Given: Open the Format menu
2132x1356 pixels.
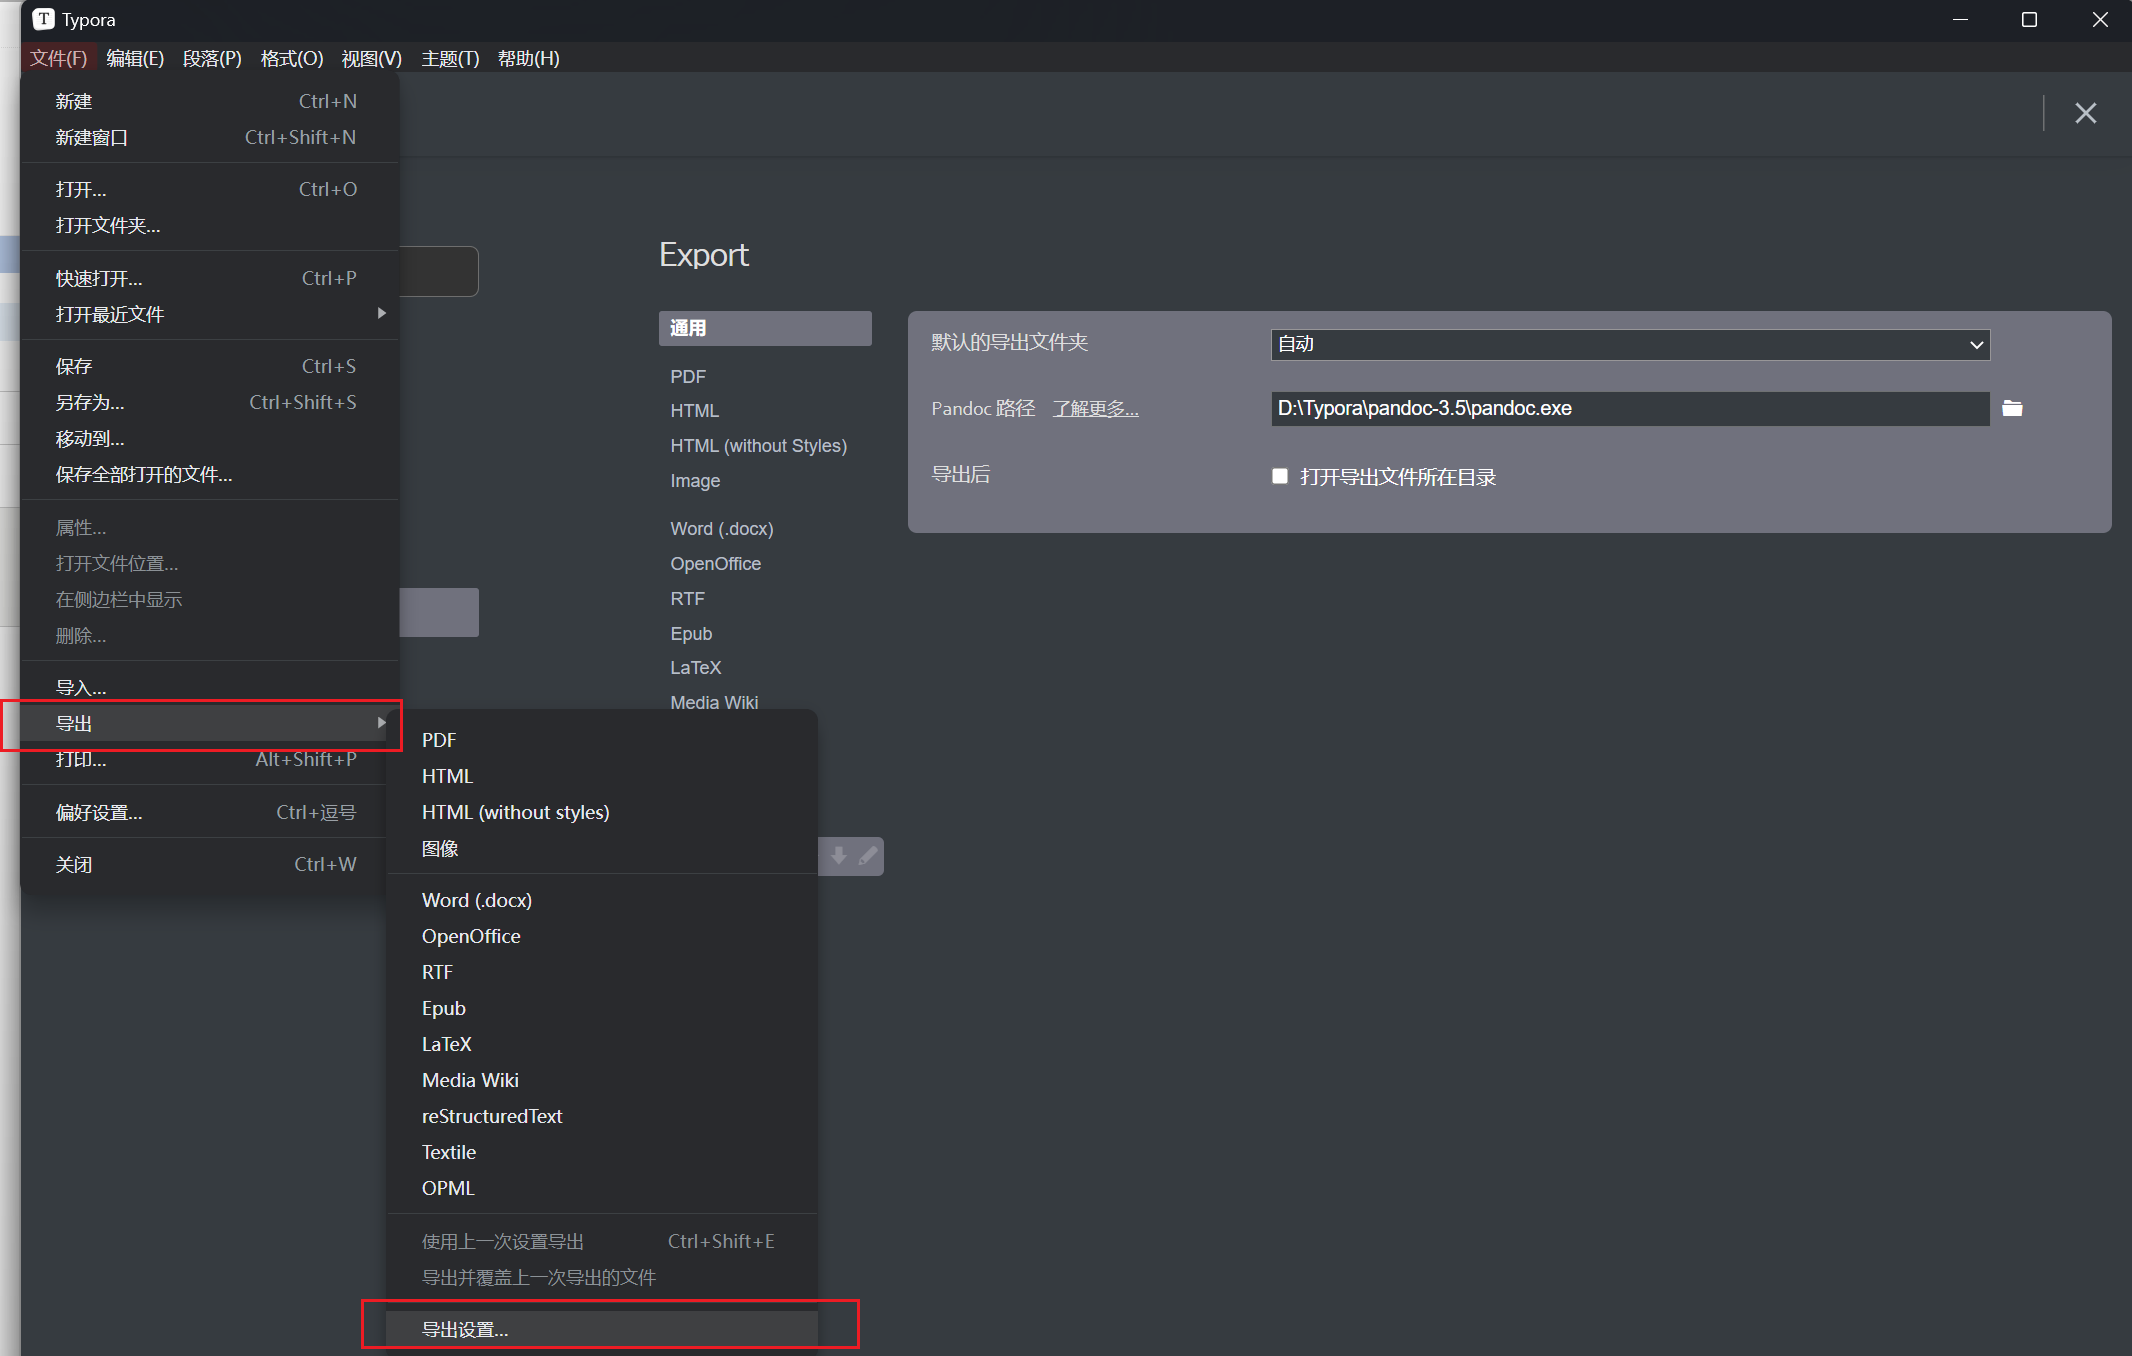Looking at the screenshot, I should 291,58.
